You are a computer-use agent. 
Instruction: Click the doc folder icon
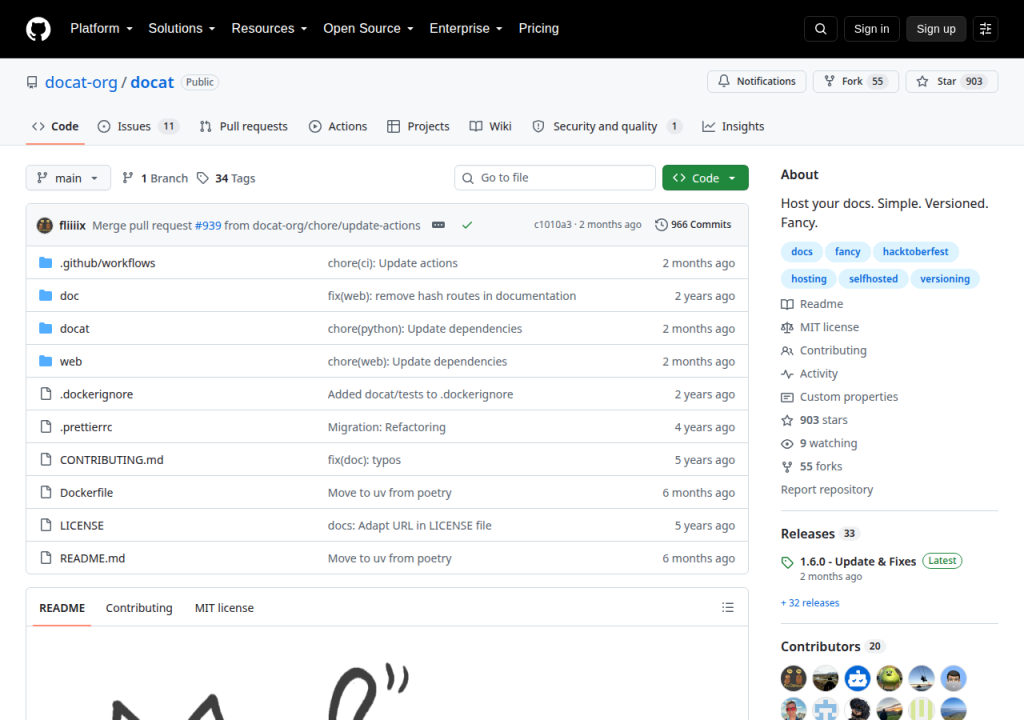tap(45, 295)
